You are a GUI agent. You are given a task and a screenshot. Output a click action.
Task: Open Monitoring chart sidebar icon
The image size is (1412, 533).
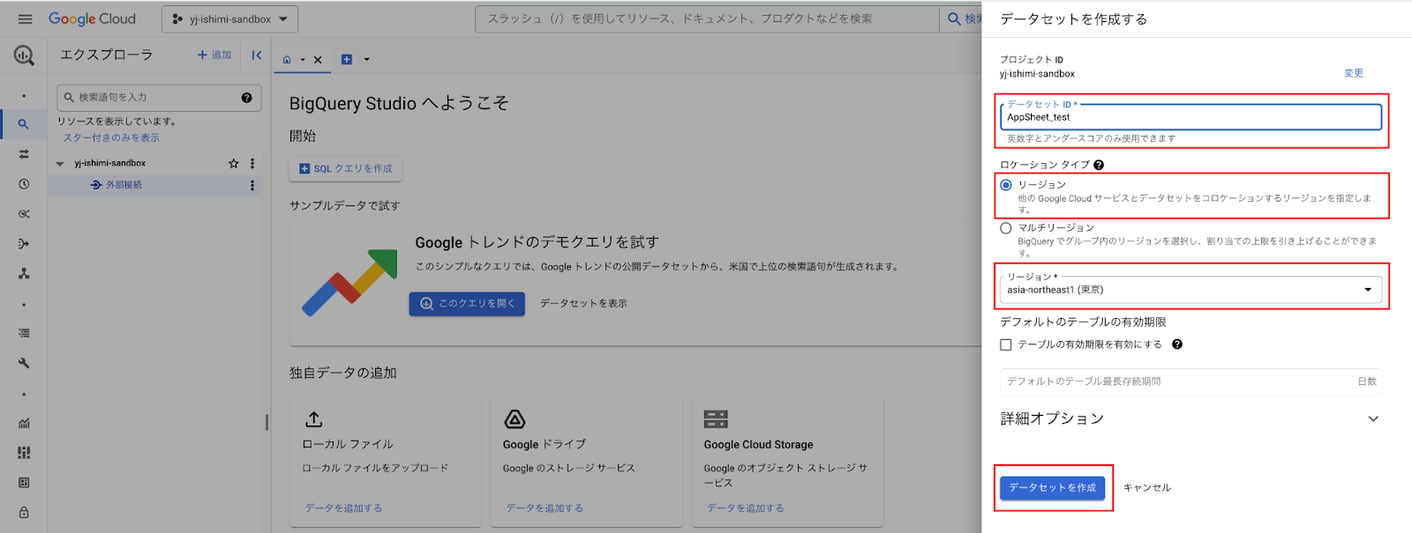point(24,423)
